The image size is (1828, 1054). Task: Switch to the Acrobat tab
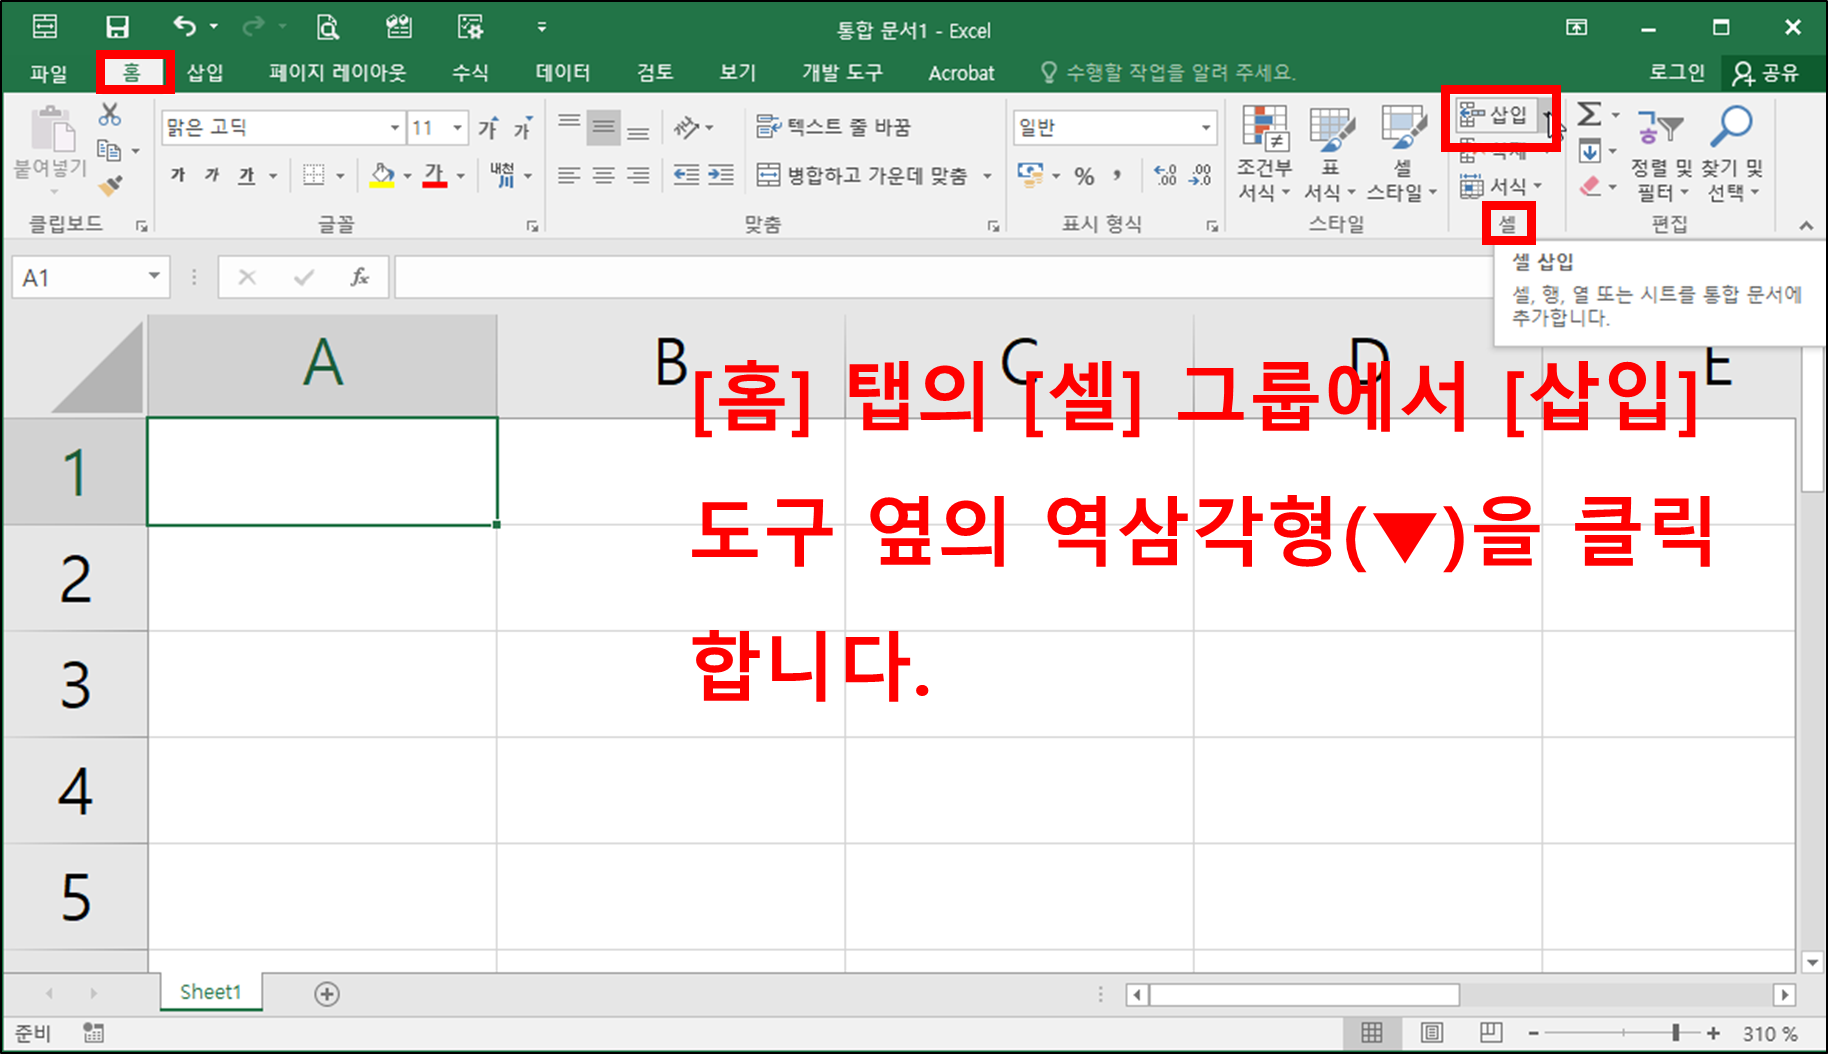(961, 72)
